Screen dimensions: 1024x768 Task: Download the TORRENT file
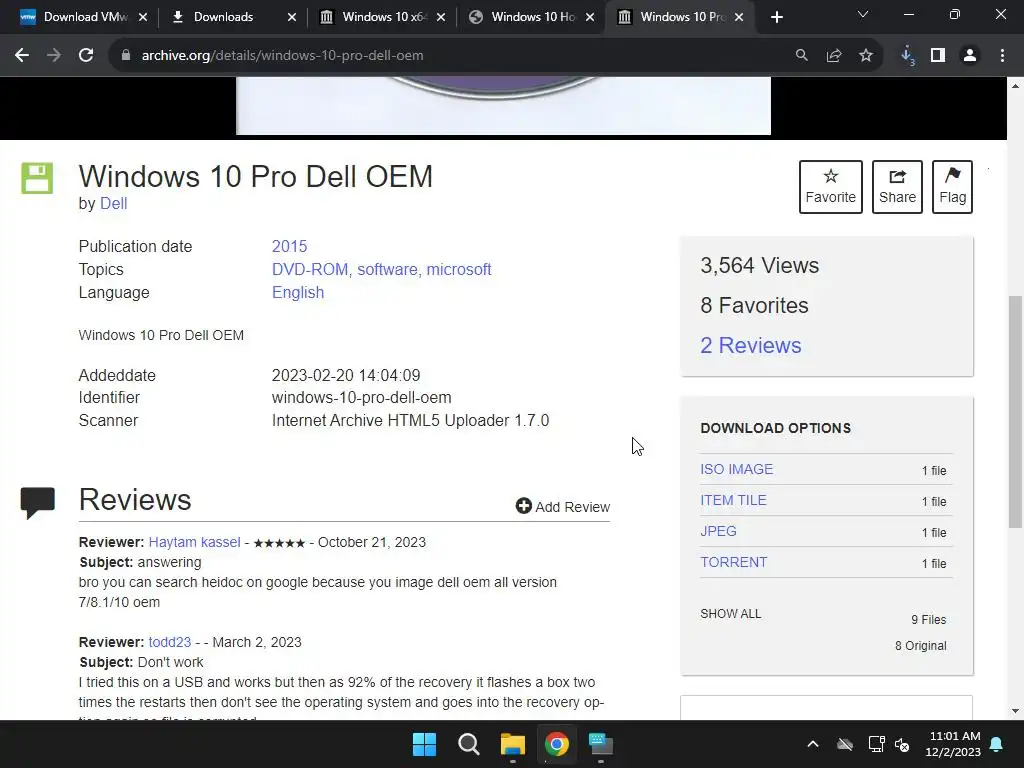(x=733, y=562)
